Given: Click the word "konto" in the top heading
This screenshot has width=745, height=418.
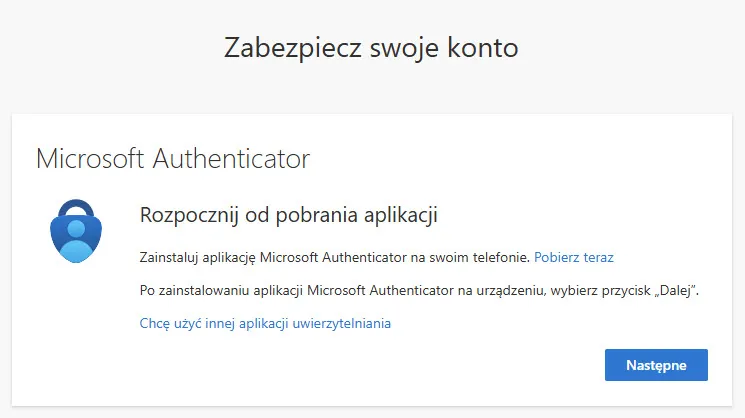Looking at the screenshot, I should click(x=483, y=48).
